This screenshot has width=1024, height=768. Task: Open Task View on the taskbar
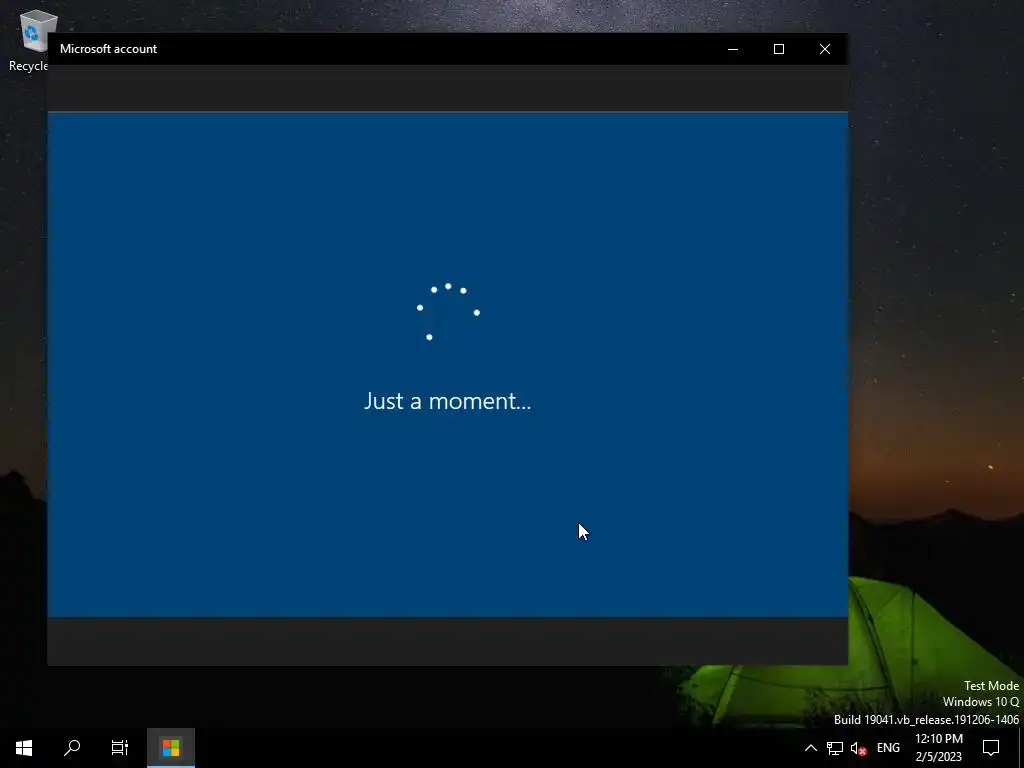tap(120, 748)
